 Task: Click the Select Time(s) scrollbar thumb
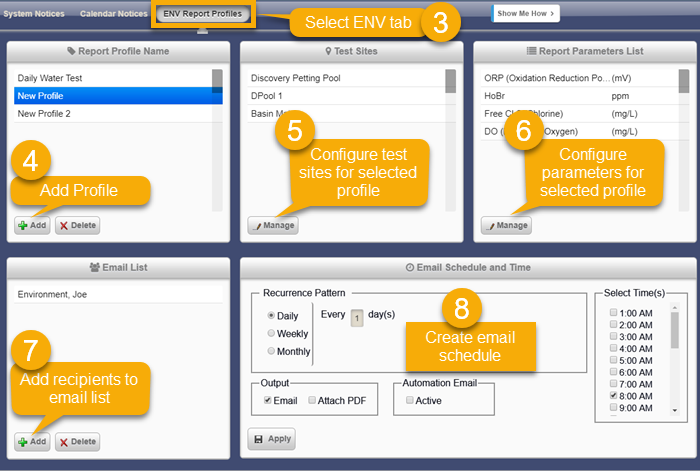(x=675, y=330)
